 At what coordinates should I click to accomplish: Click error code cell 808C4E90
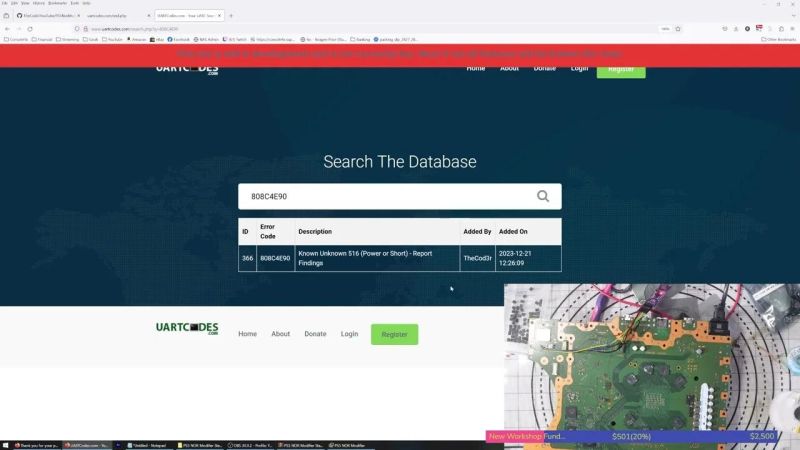tap(275, 258)
